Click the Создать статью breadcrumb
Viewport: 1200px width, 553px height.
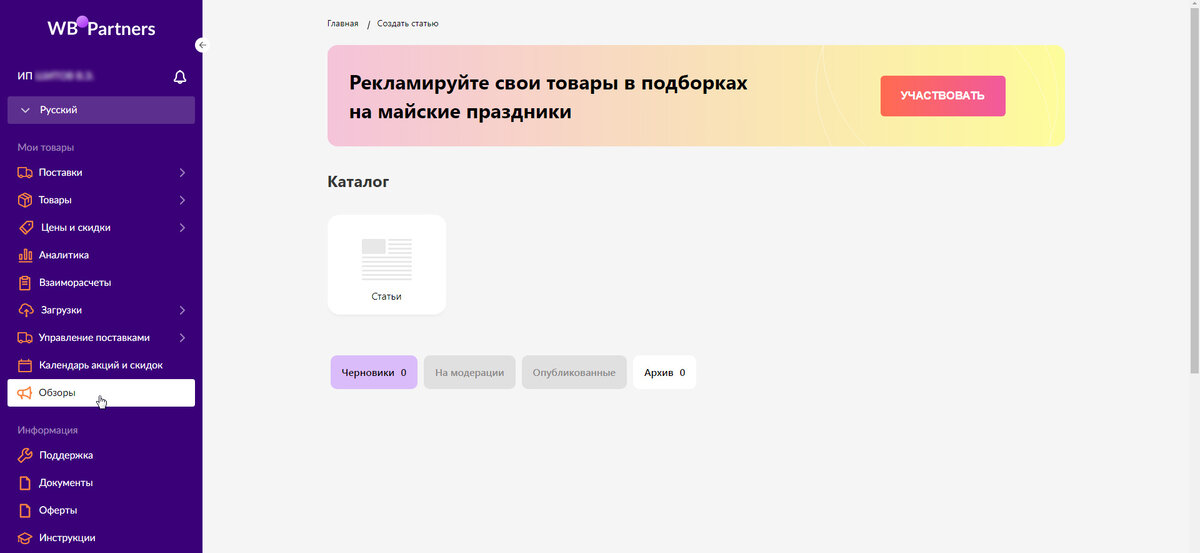(x=408, y=23)
